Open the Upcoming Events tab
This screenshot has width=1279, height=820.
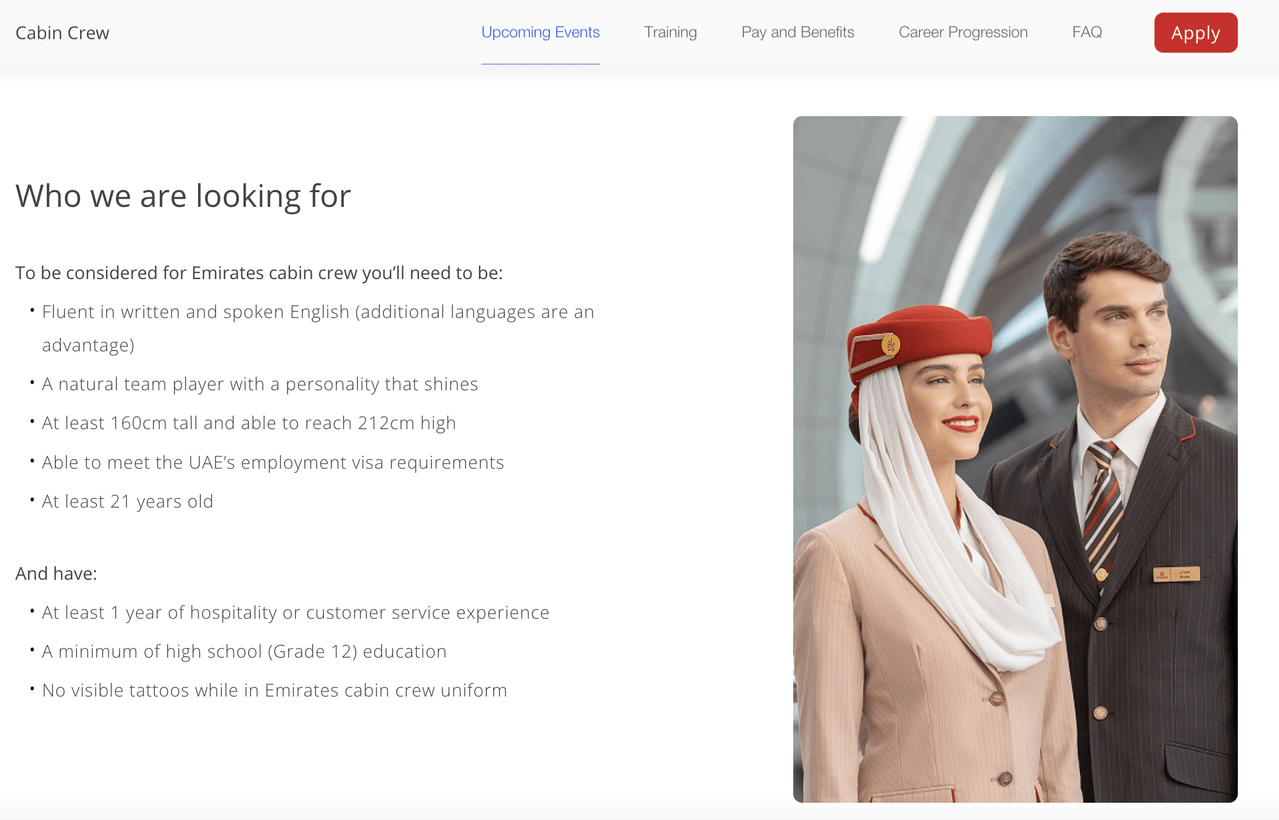(540, 32)
